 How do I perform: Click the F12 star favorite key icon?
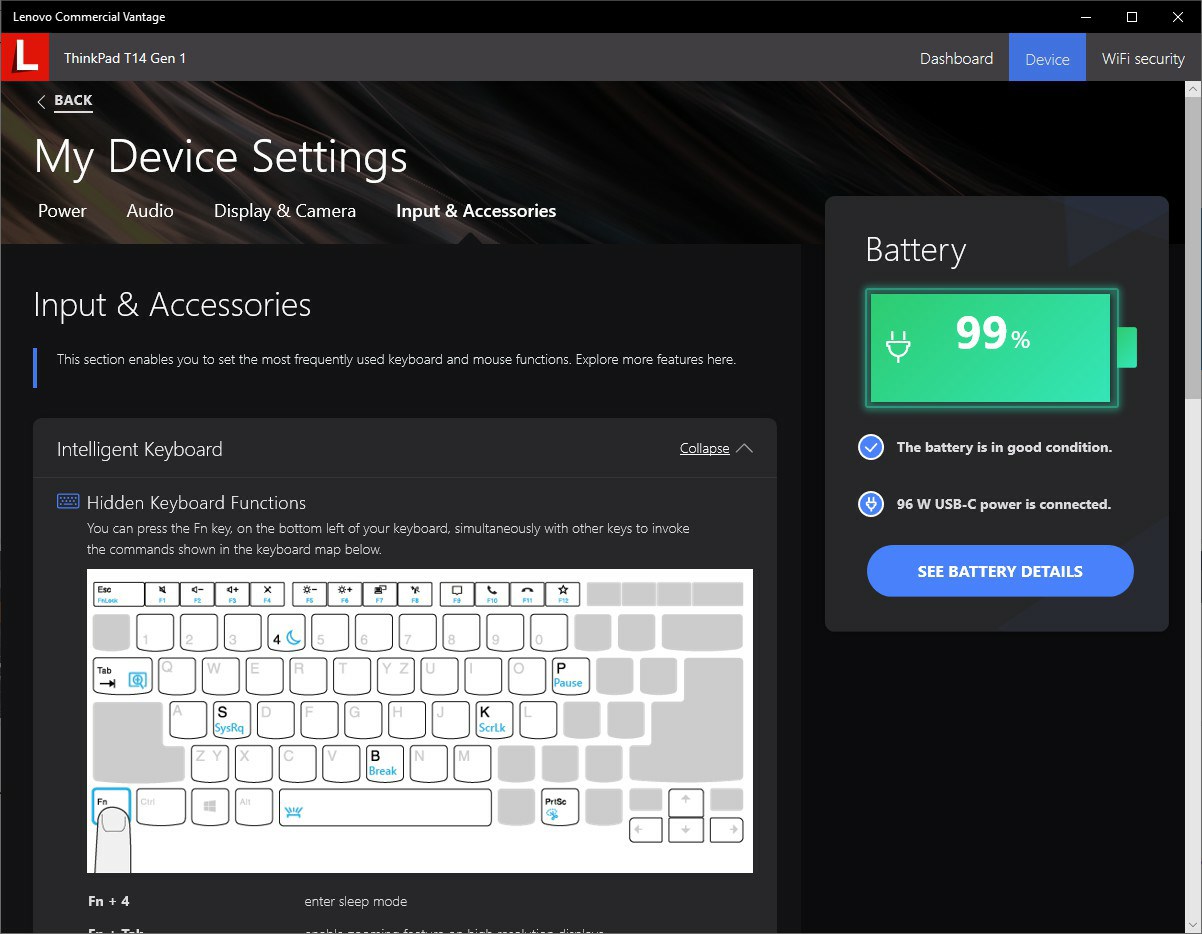point(563,594)
